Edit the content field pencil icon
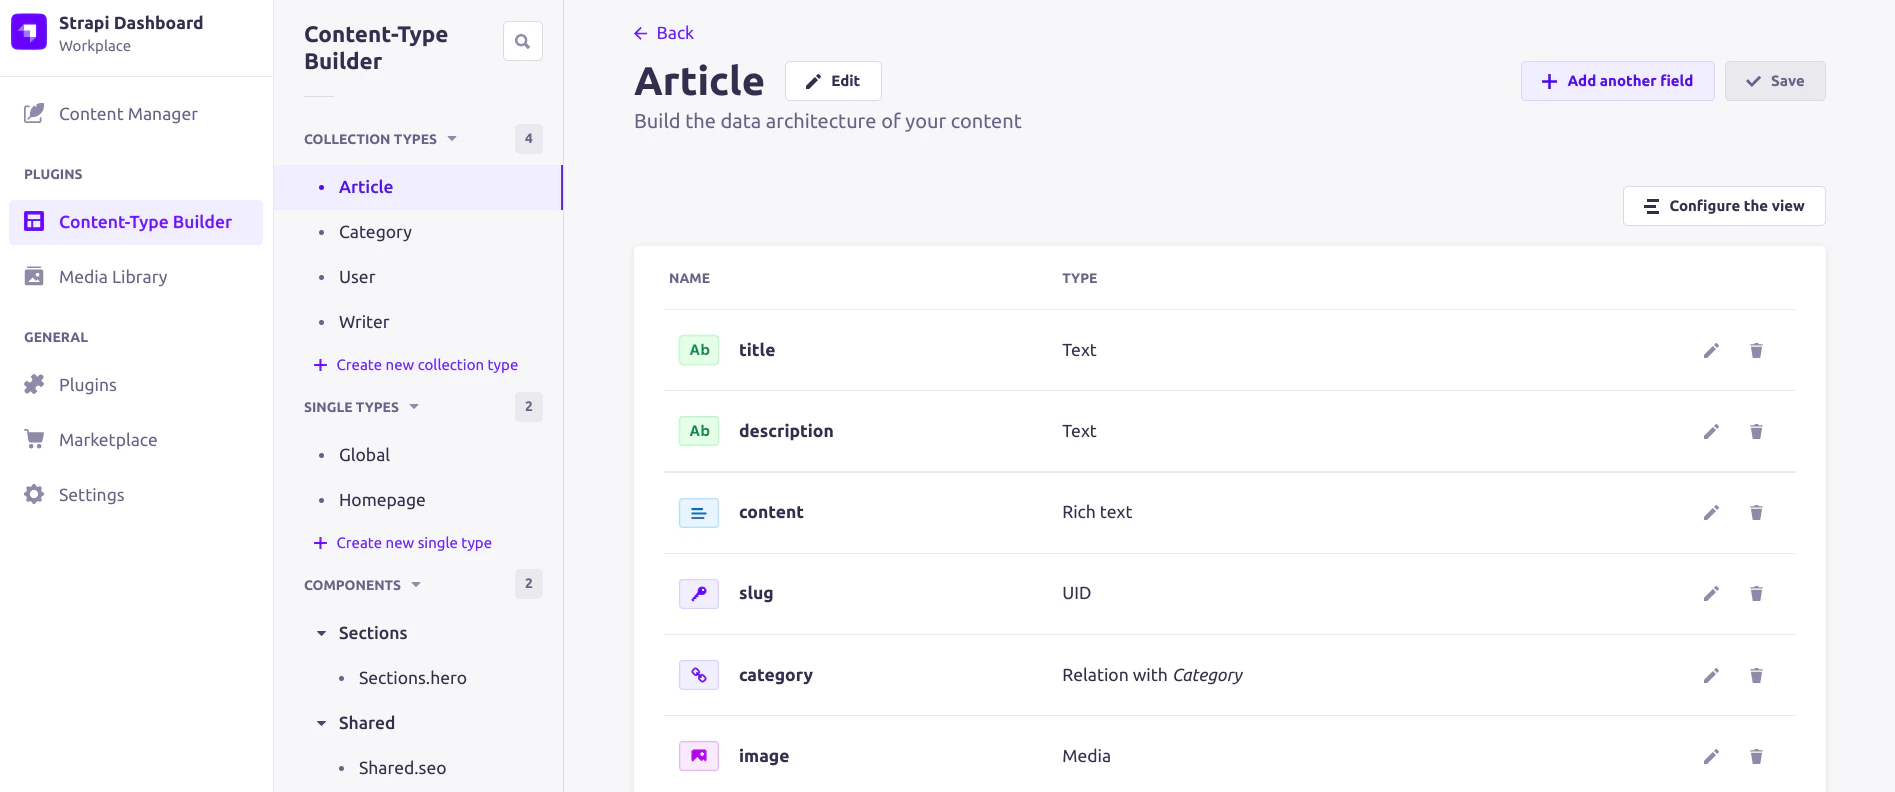1895x792 pixels. point(1711,512)
